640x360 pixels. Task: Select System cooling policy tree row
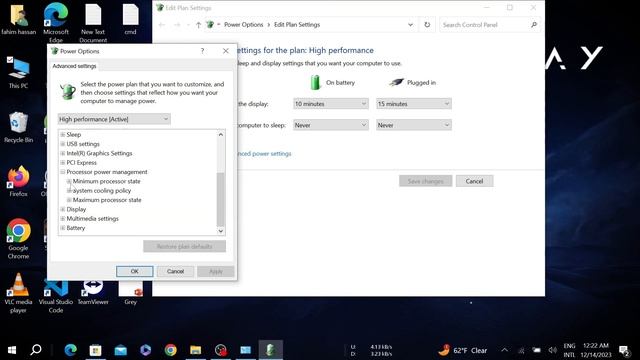tap(102, 191)
